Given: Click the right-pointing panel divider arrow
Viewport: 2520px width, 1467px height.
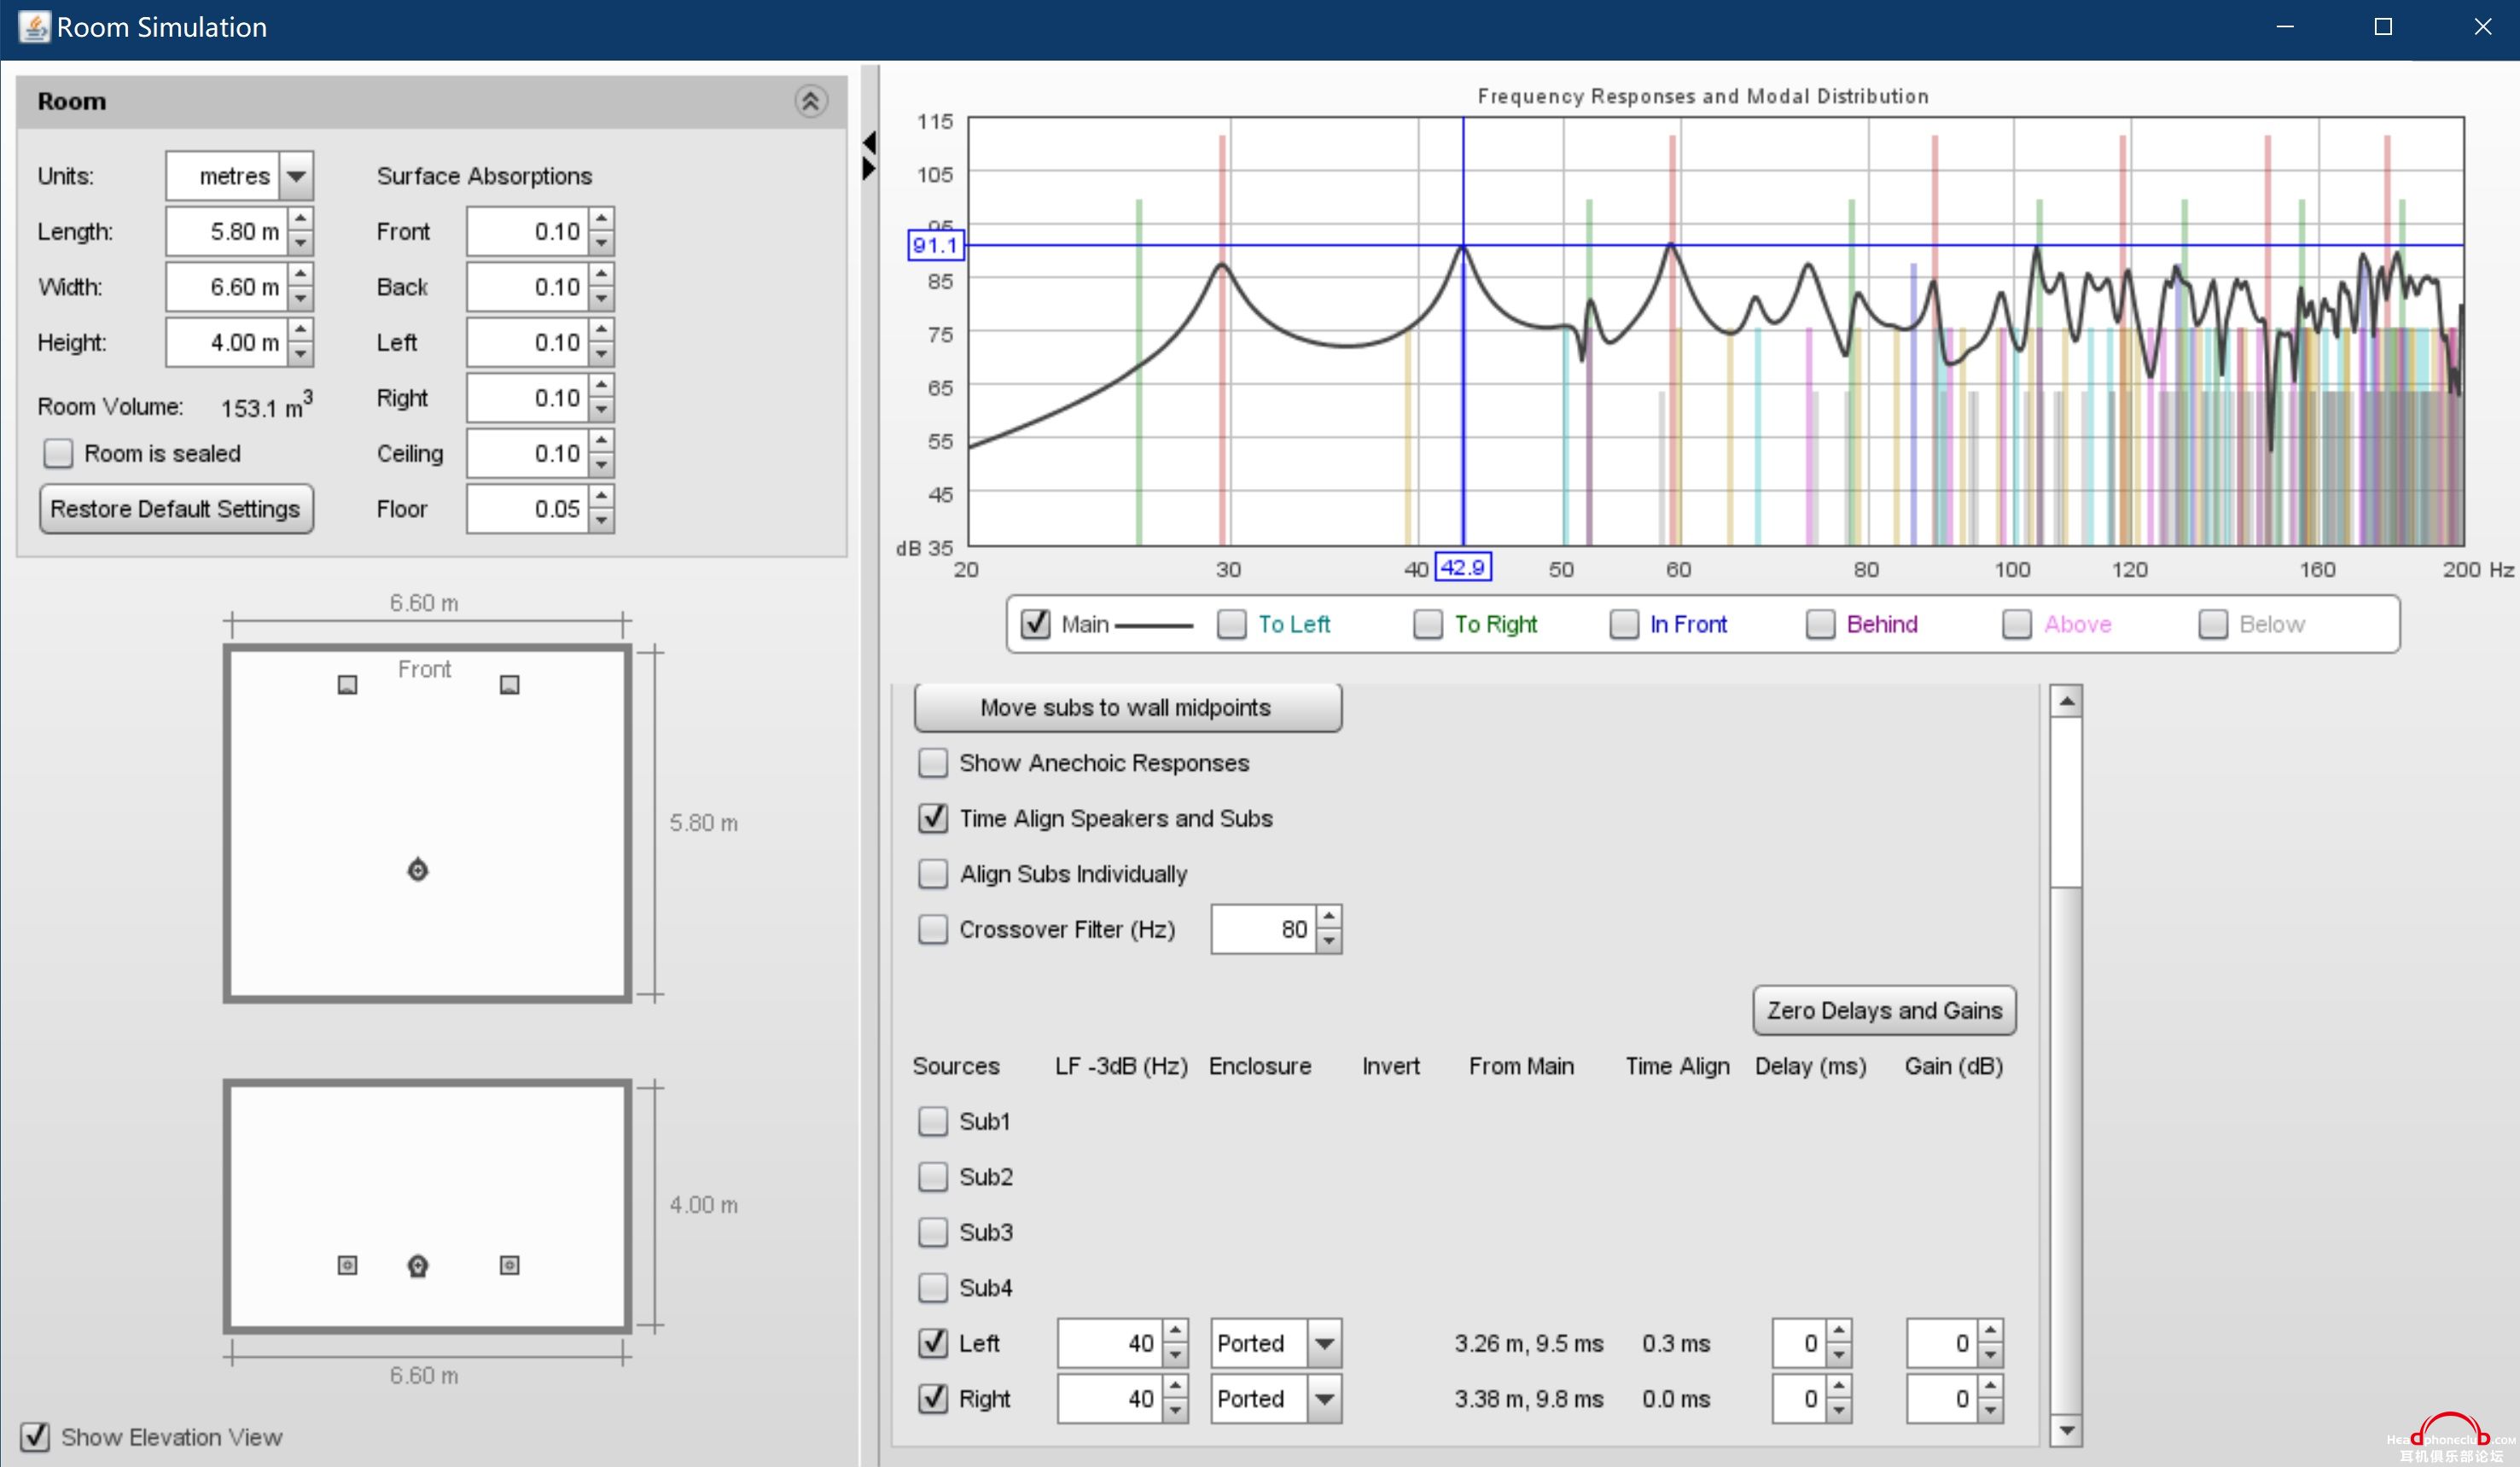Looking at the screenshot, I should pos(869,169).
